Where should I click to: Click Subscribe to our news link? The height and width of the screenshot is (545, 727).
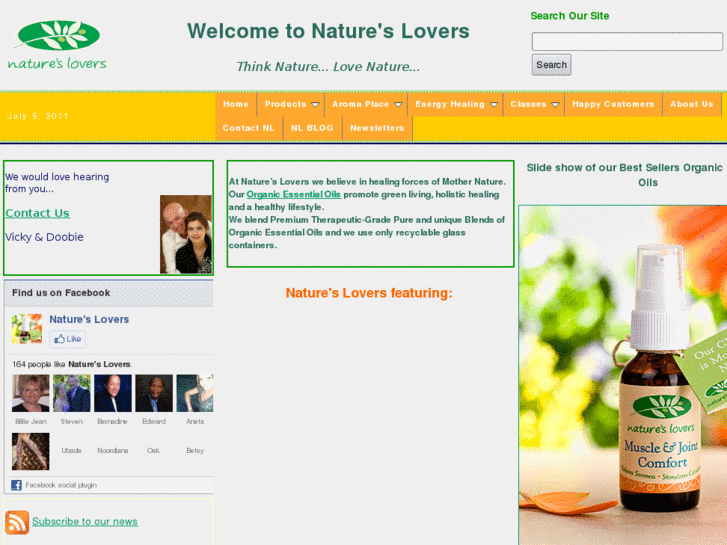point(85,522)
